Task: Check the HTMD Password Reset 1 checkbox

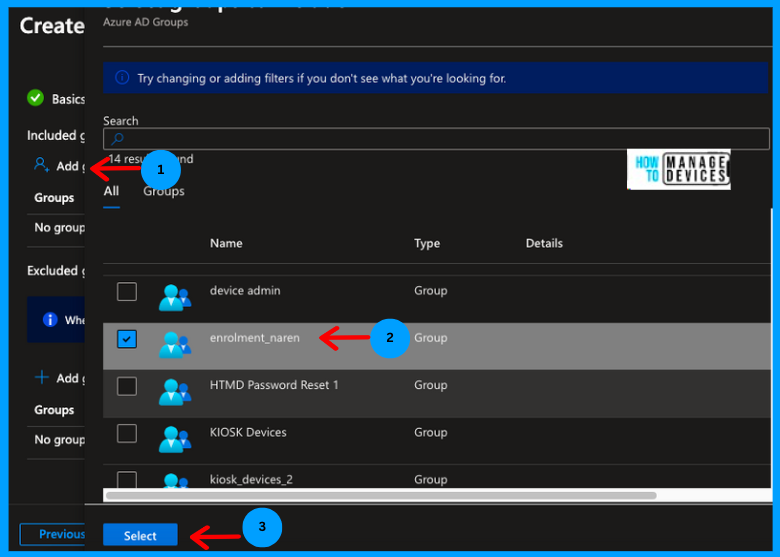Action: 127,386
